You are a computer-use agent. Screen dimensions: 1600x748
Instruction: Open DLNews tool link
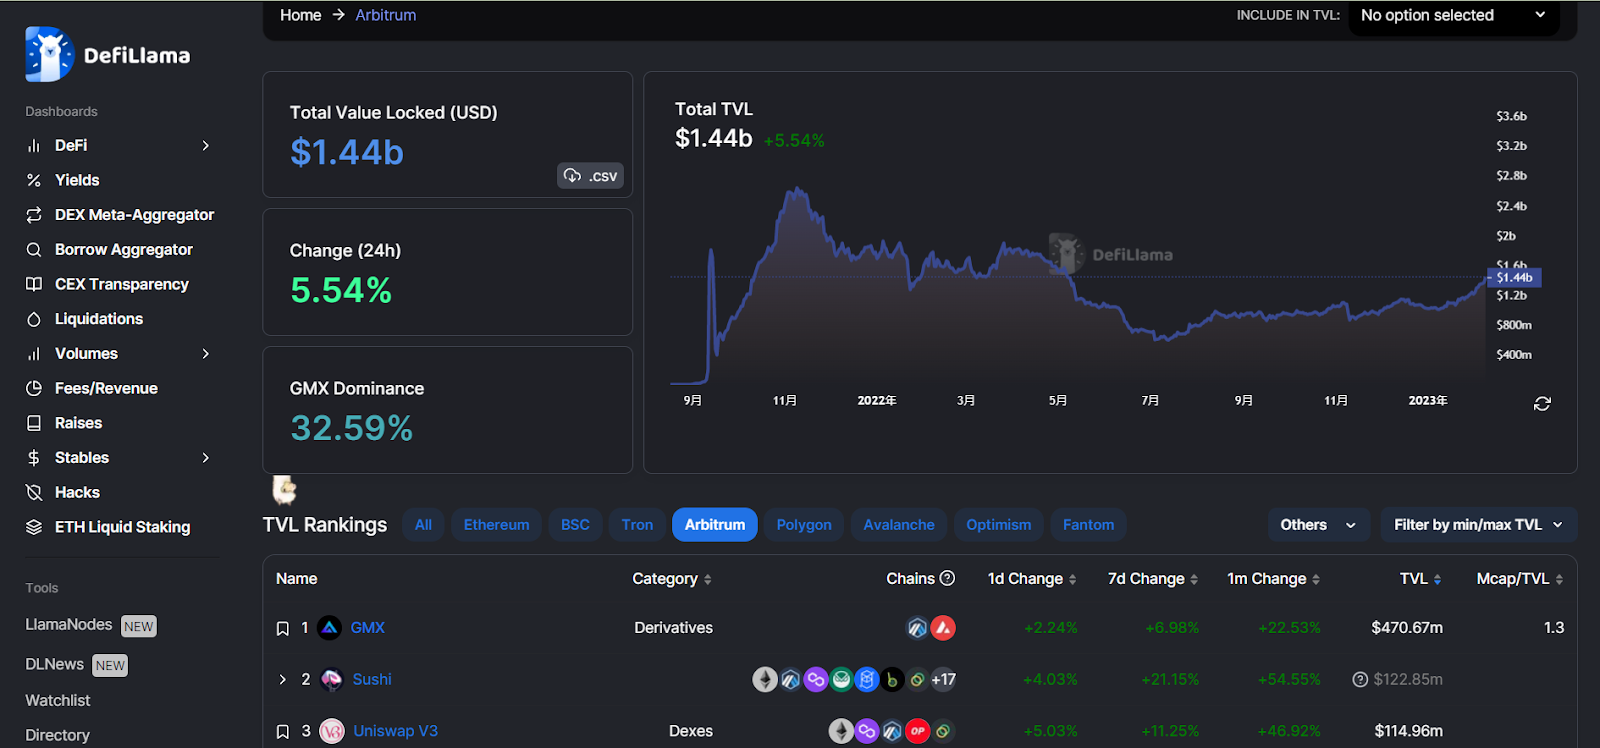point(76,665)
